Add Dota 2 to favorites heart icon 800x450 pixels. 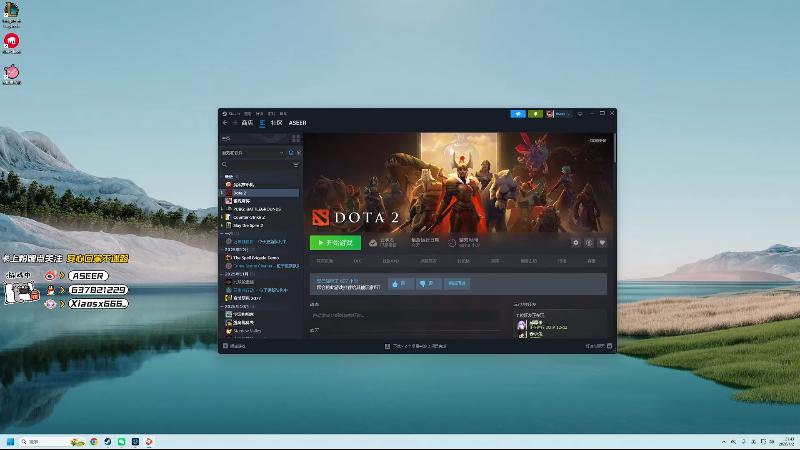click(602, 243)
